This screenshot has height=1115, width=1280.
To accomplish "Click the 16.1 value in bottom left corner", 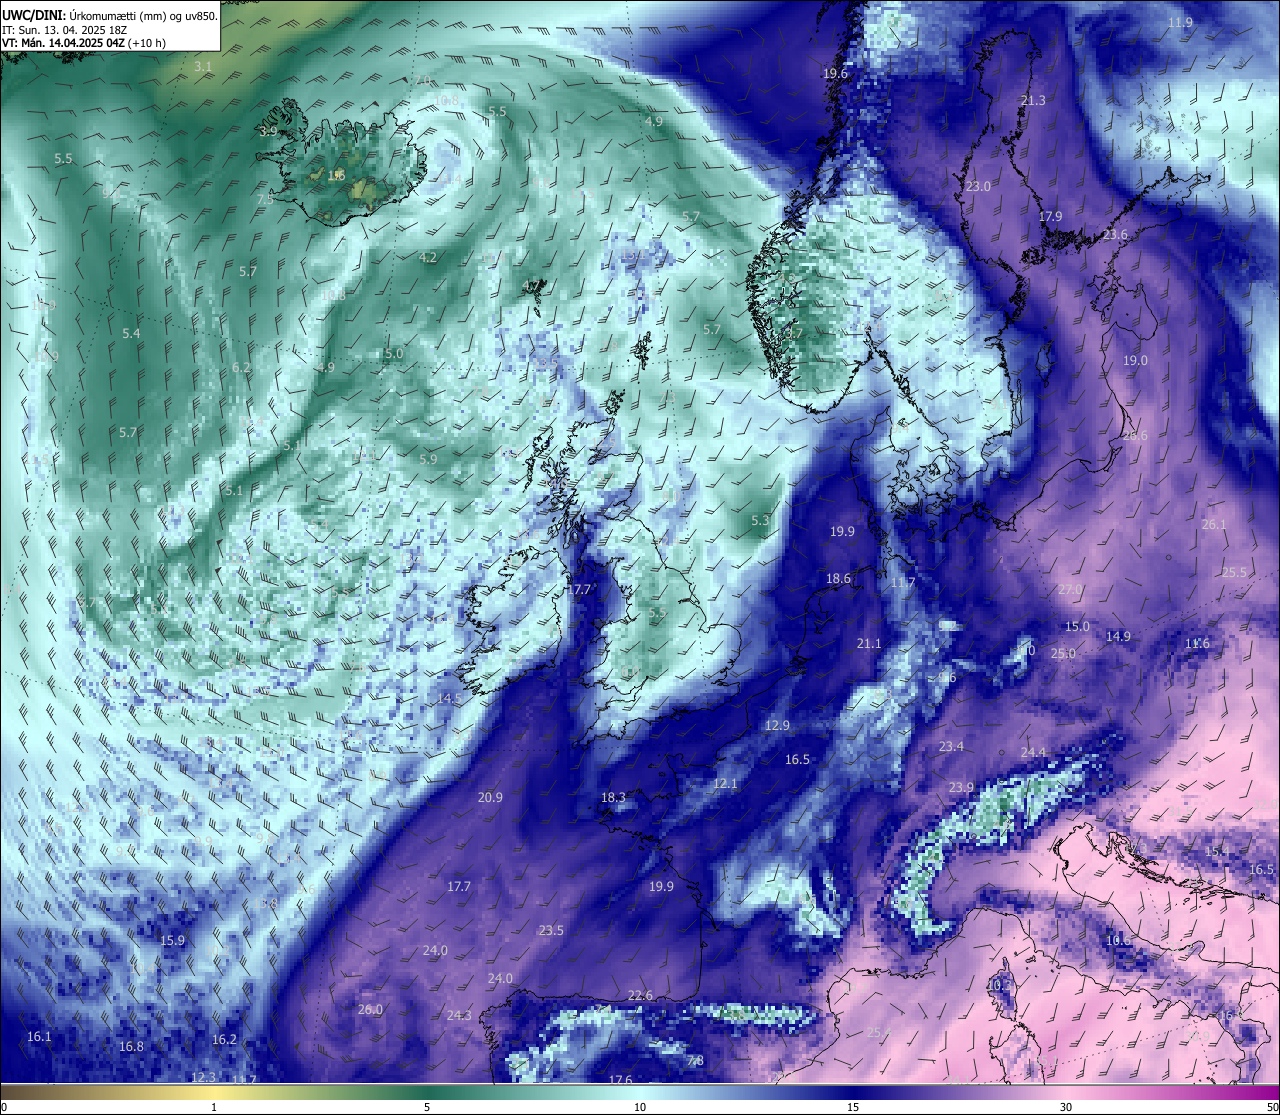I will (39, 1037).
